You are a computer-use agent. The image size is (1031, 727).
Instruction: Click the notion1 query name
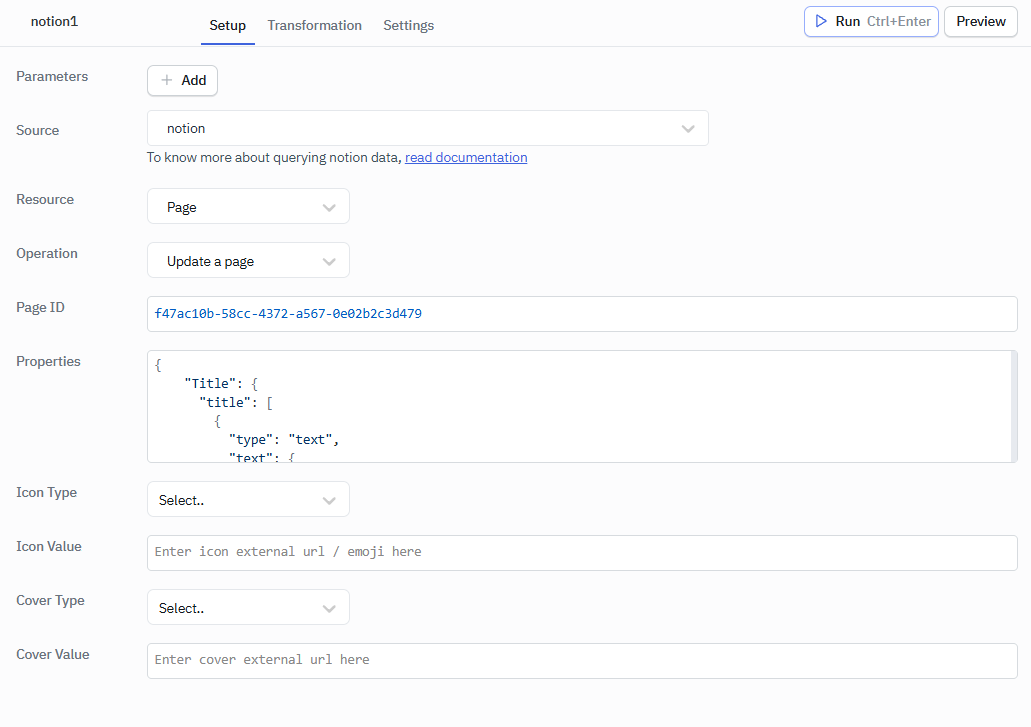point(54,21)
